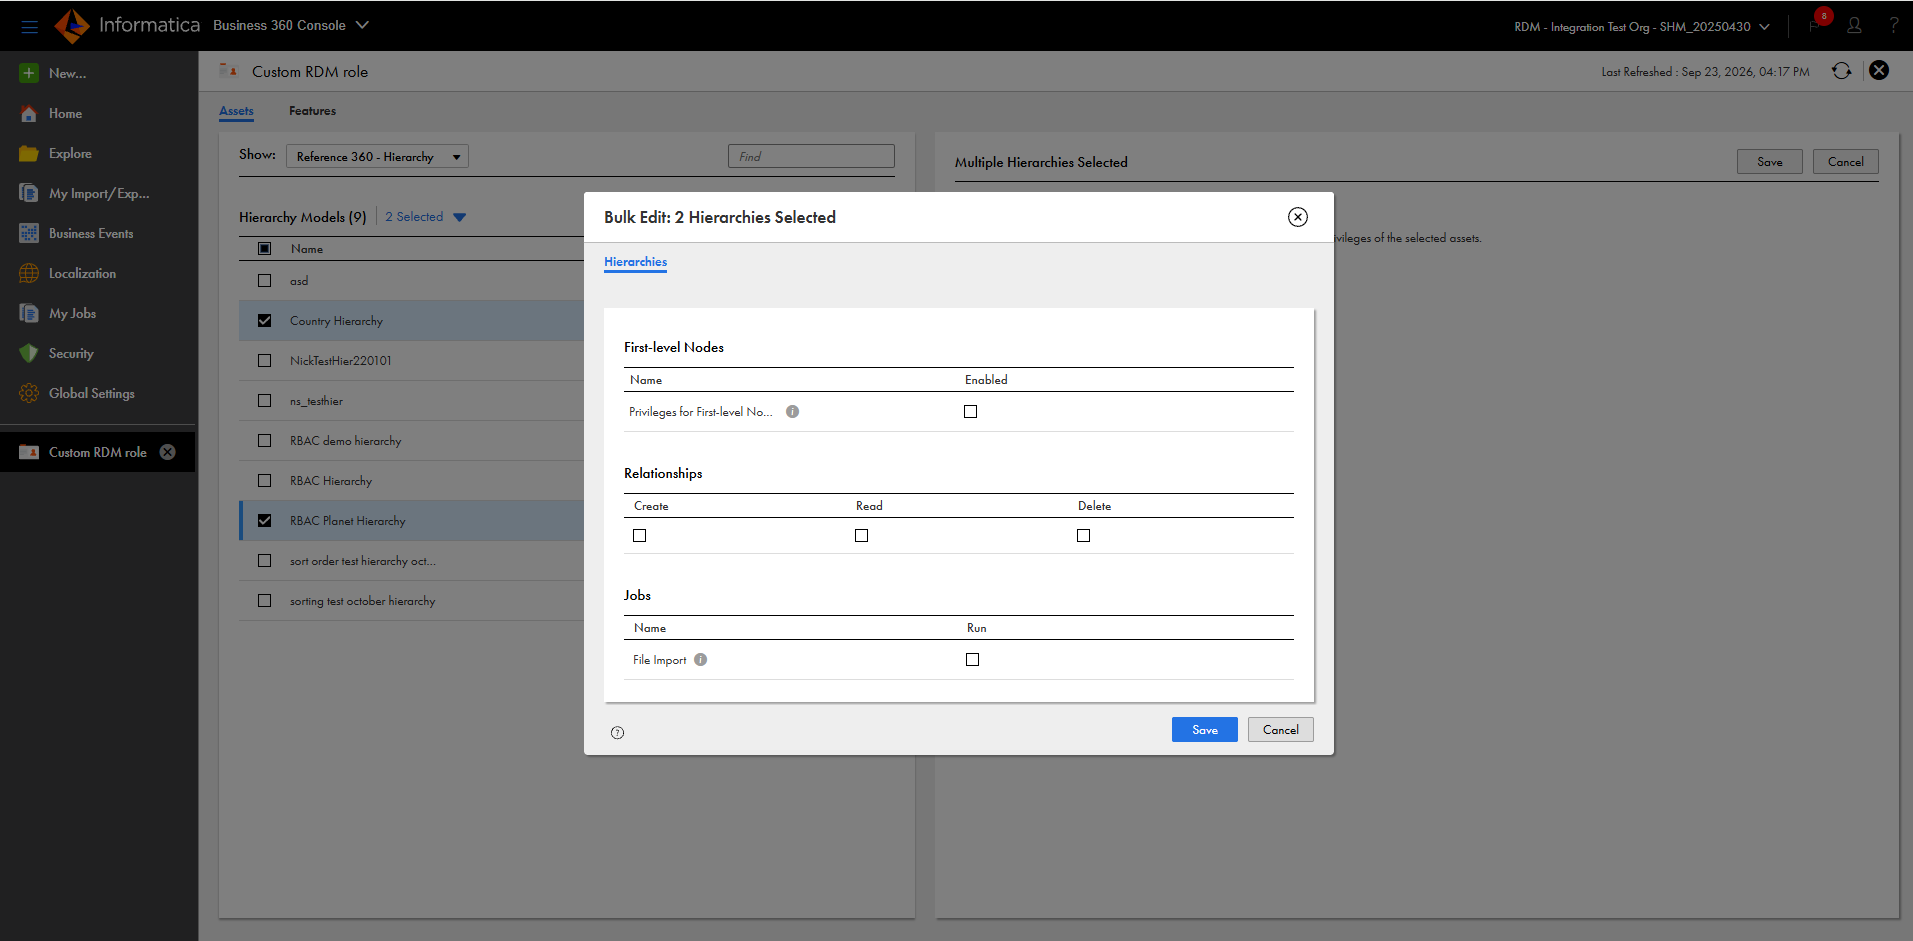Open My Import/Export in sidebar
This screenshot has height=941, width=1913.
tap(99, 193)
